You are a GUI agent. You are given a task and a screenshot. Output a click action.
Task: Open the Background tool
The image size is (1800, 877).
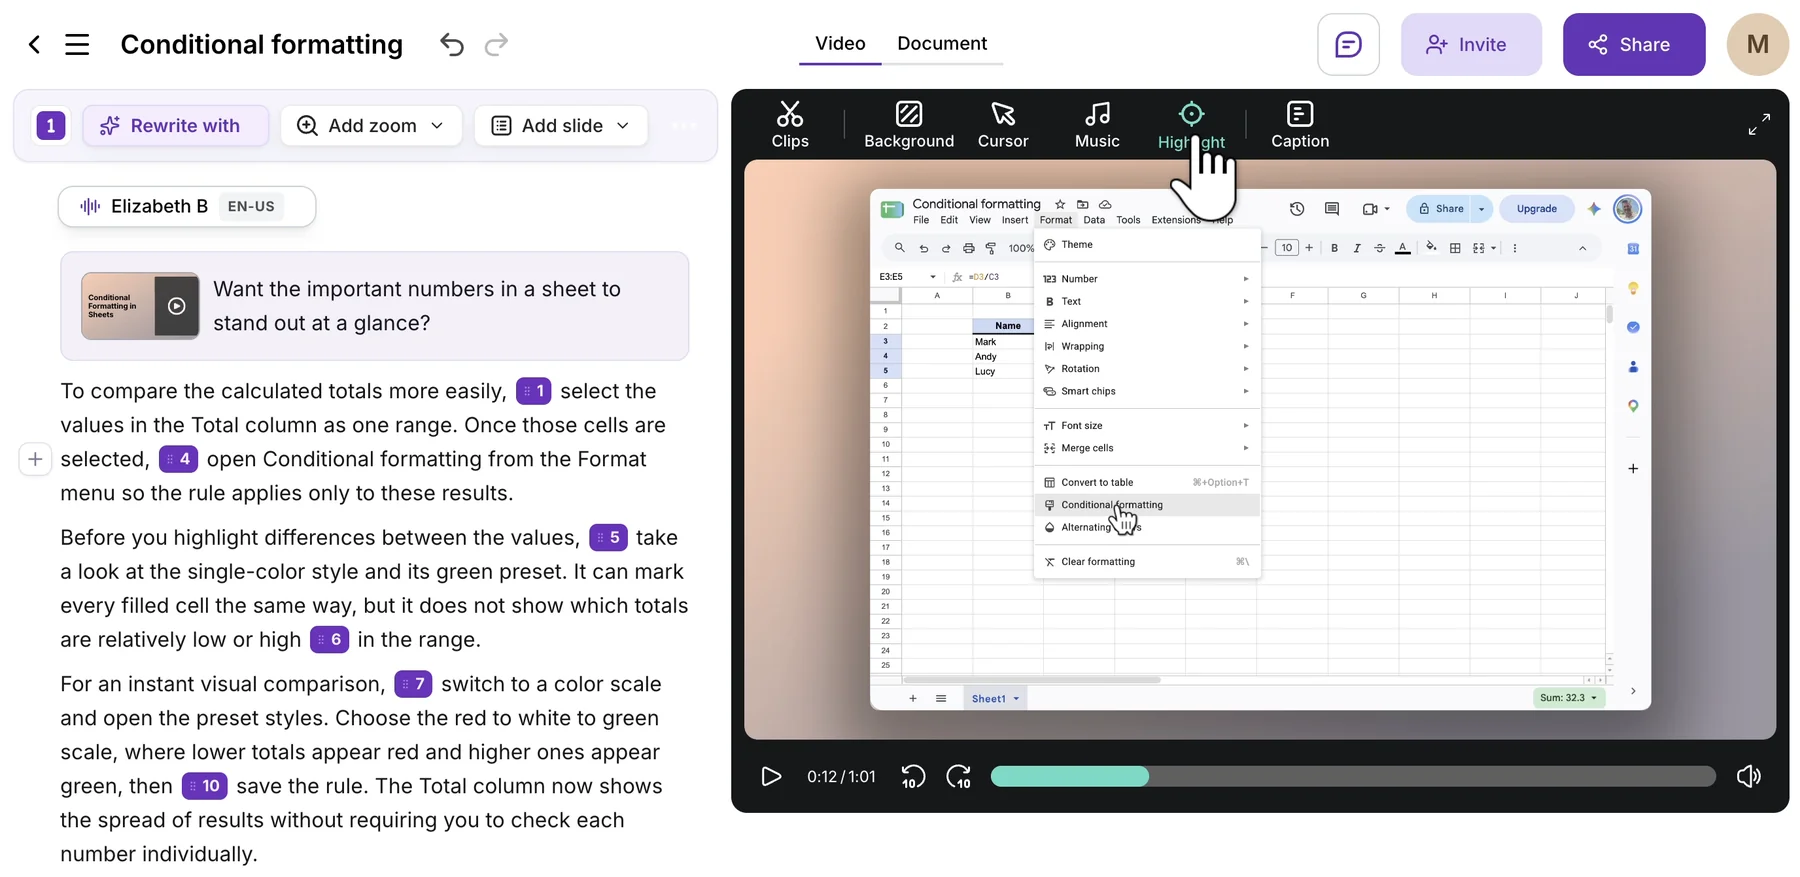[x=909, y=125]
